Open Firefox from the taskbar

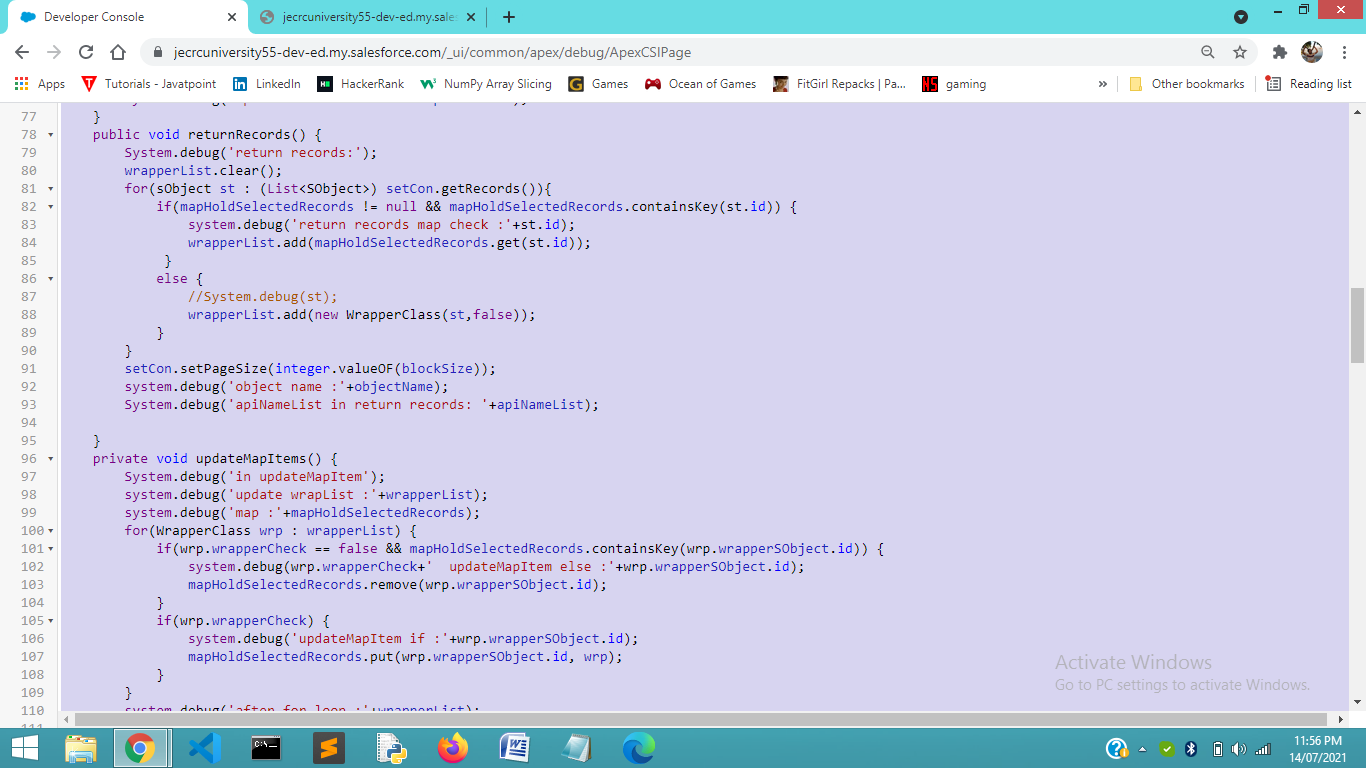[451, 747]
